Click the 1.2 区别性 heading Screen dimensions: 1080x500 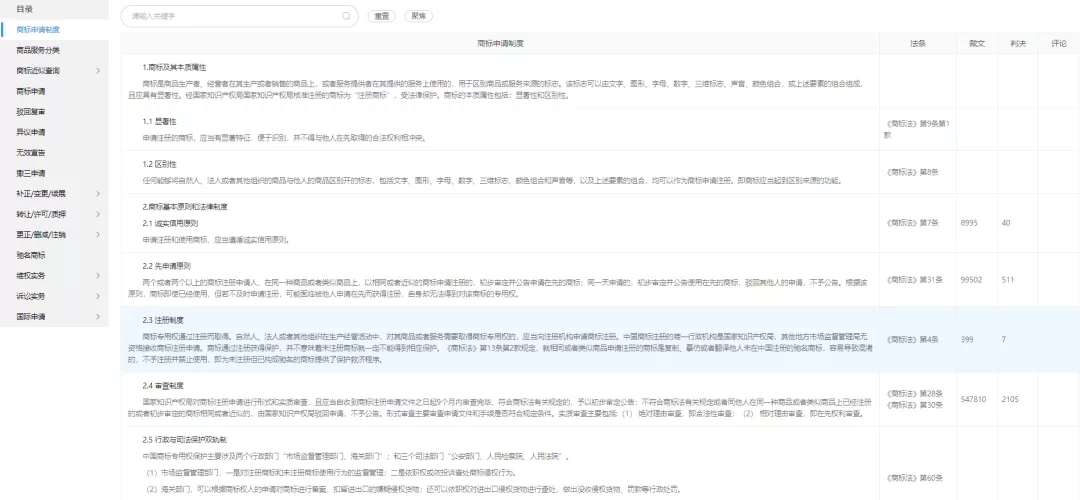pos(159,164)
